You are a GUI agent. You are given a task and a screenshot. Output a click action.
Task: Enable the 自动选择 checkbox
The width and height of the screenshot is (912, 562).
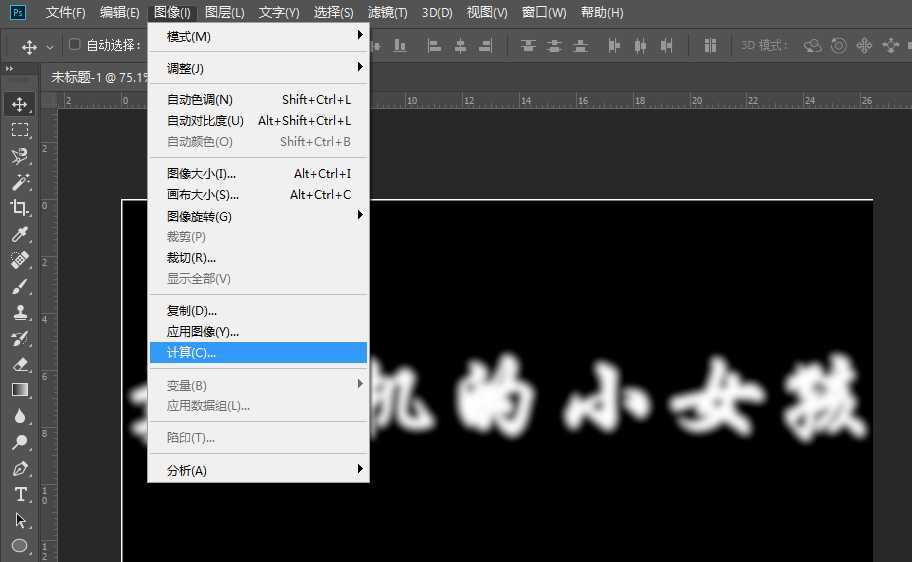[74, 45]
